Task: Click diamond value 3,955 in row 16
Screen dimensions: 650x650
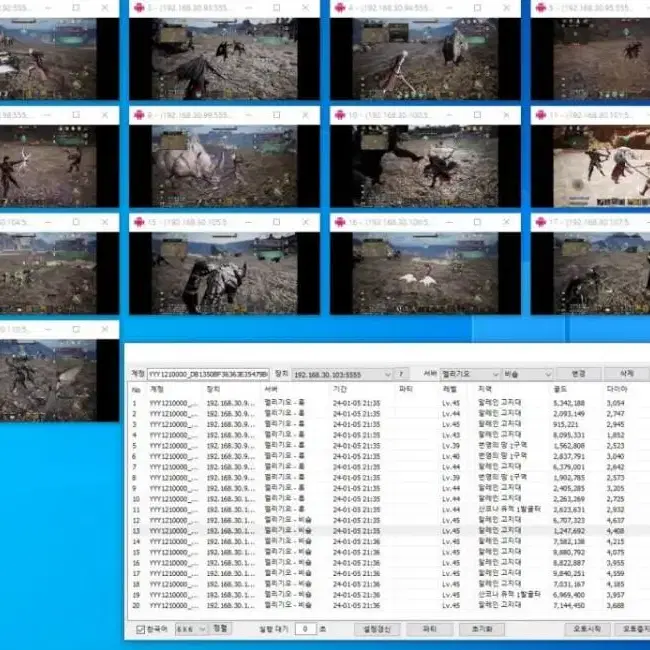Action: tap(616, 563)
